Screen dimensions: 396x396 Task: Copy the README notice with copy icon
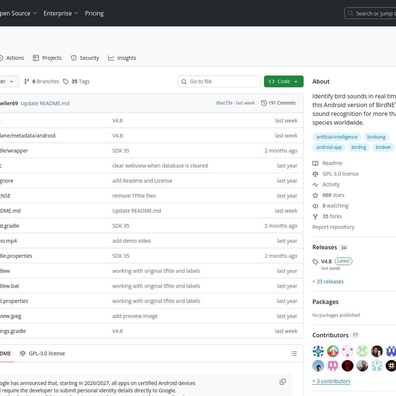283,382
